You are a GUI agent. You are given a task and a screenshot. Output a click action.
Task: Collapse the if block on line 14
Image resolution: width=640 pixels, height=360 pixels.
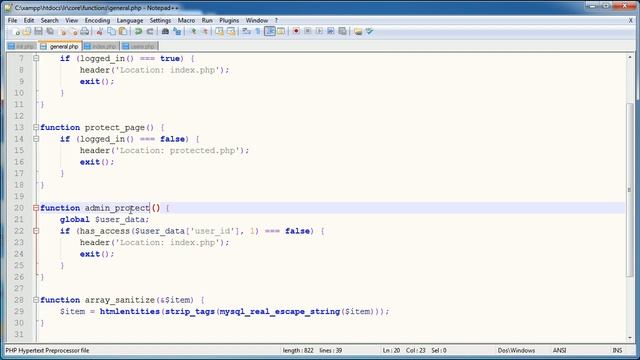pos(36,139)
